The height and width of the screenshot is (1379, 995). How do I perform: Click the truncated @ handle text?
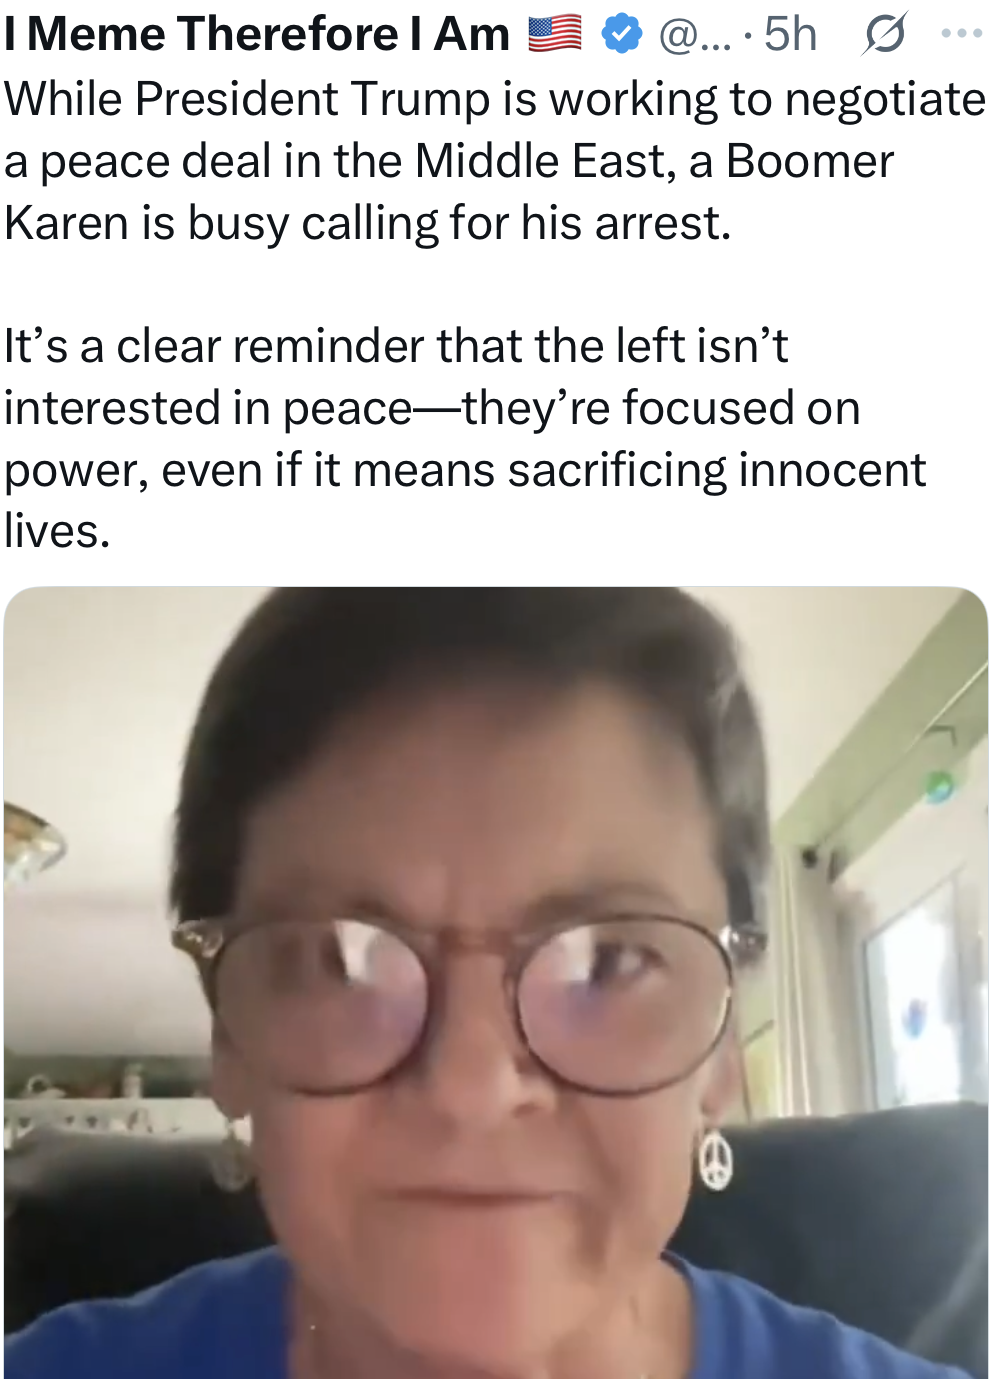[x=695, y=35]
